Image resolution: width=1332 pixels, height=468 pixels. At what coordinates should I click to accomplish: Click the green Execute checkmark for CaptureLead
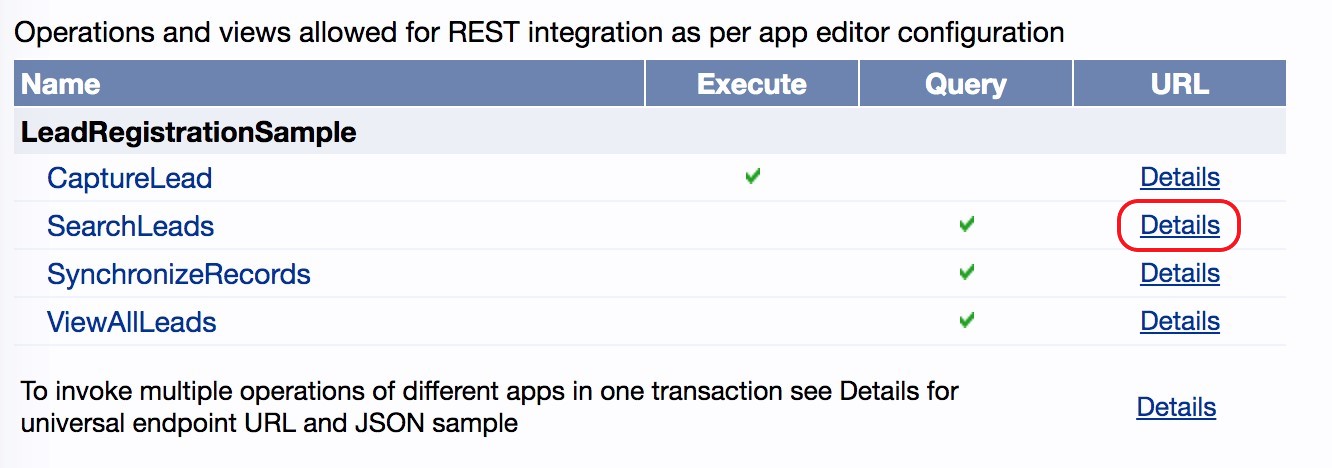pos(753,177)
